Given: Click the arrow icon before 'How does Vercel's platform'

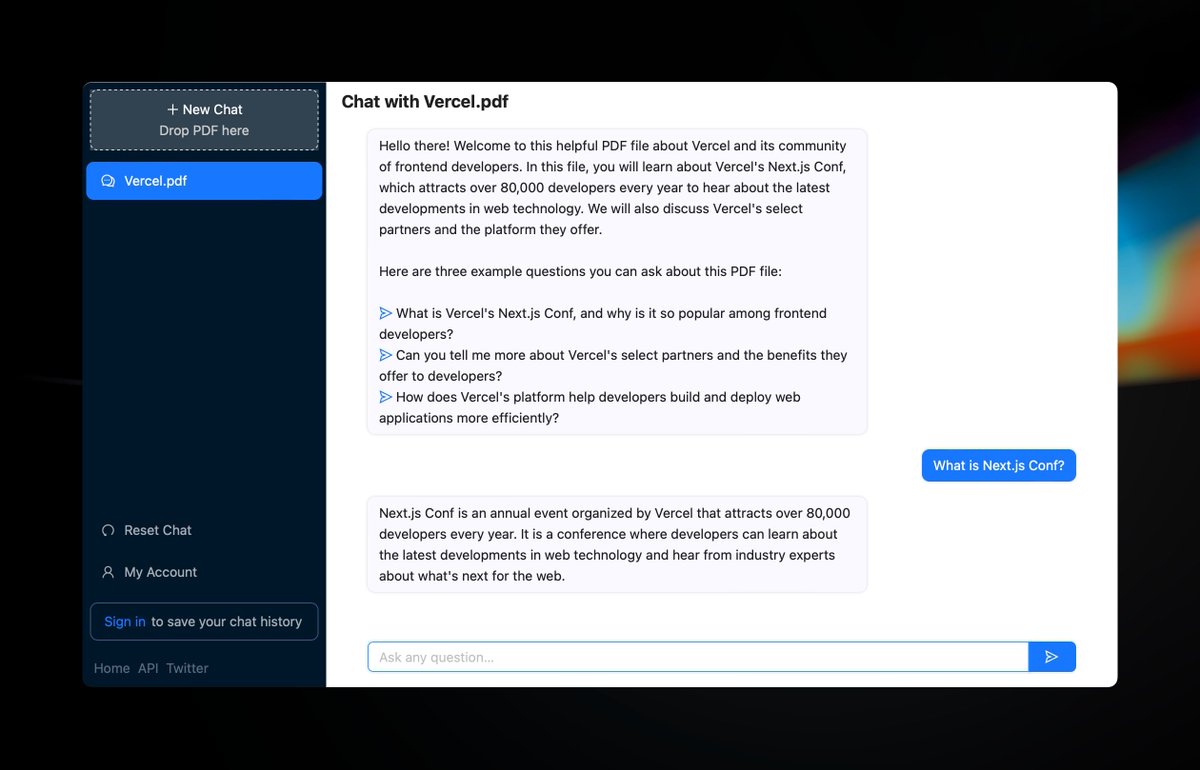Looking at the screenshot, I should point(386,397).
